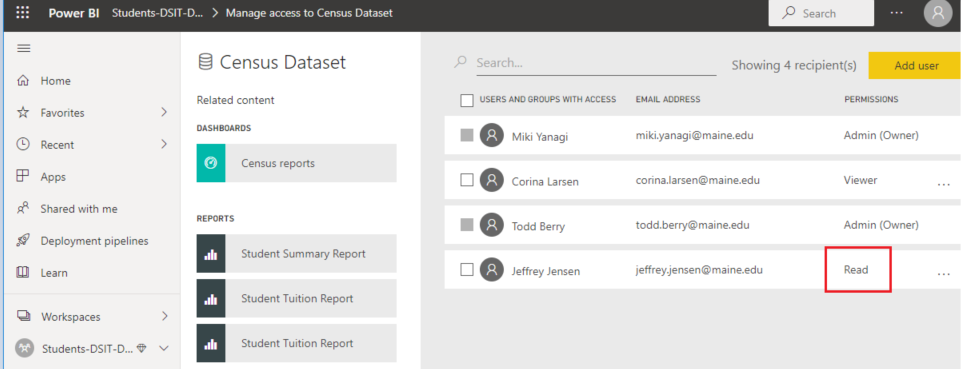The image size is (961, 369).
Task: Open Favorites in navigation
Action: click(63, 113)
